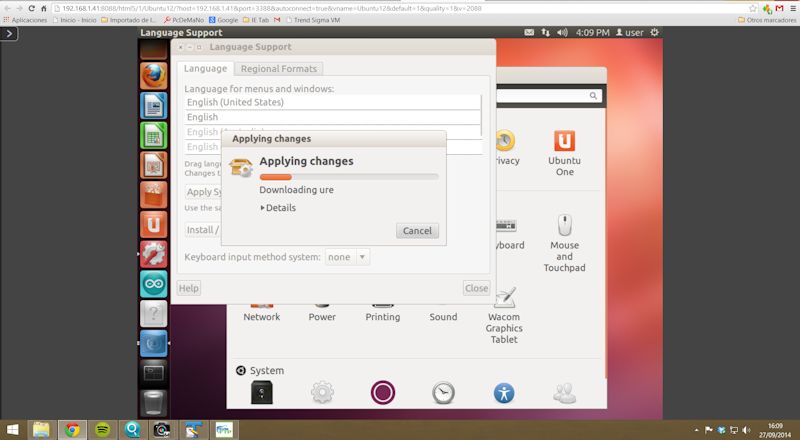Reload the page in Chrome
800x440 pixels.
(32, 8)
